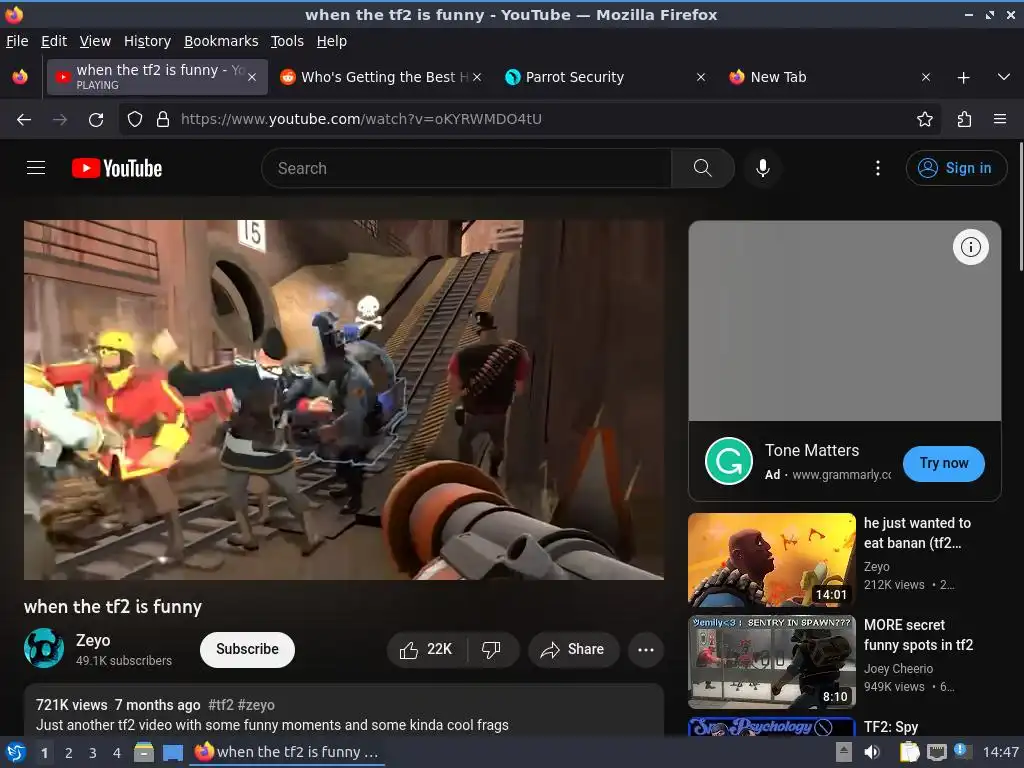Open the Help menu

pyautogui.click(x=332, y=41)
